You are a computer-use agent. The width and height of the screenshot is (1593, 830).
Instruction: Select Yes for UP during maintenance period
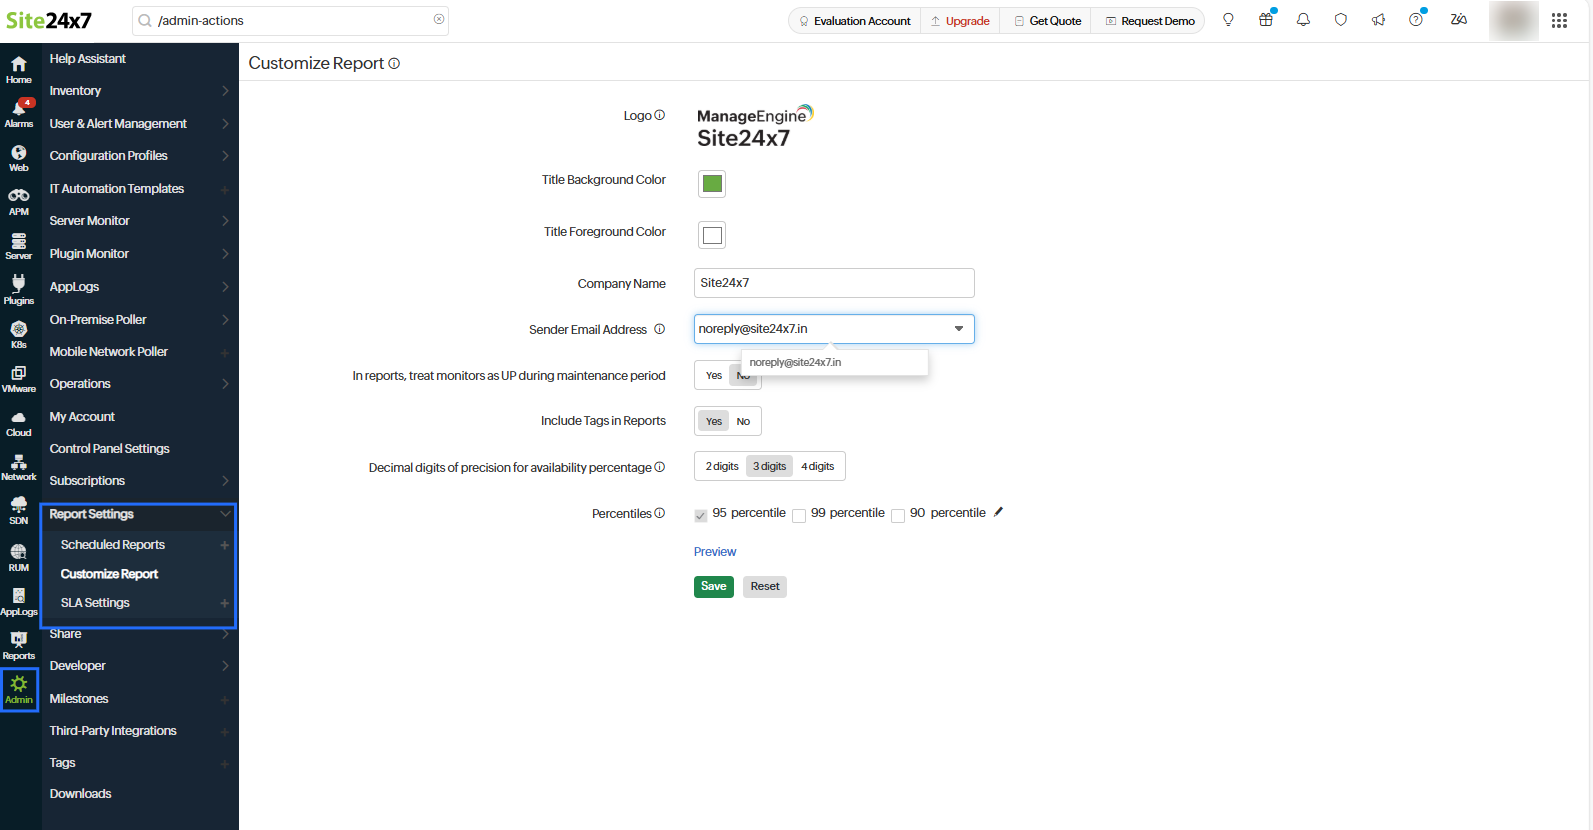(714, 376)
